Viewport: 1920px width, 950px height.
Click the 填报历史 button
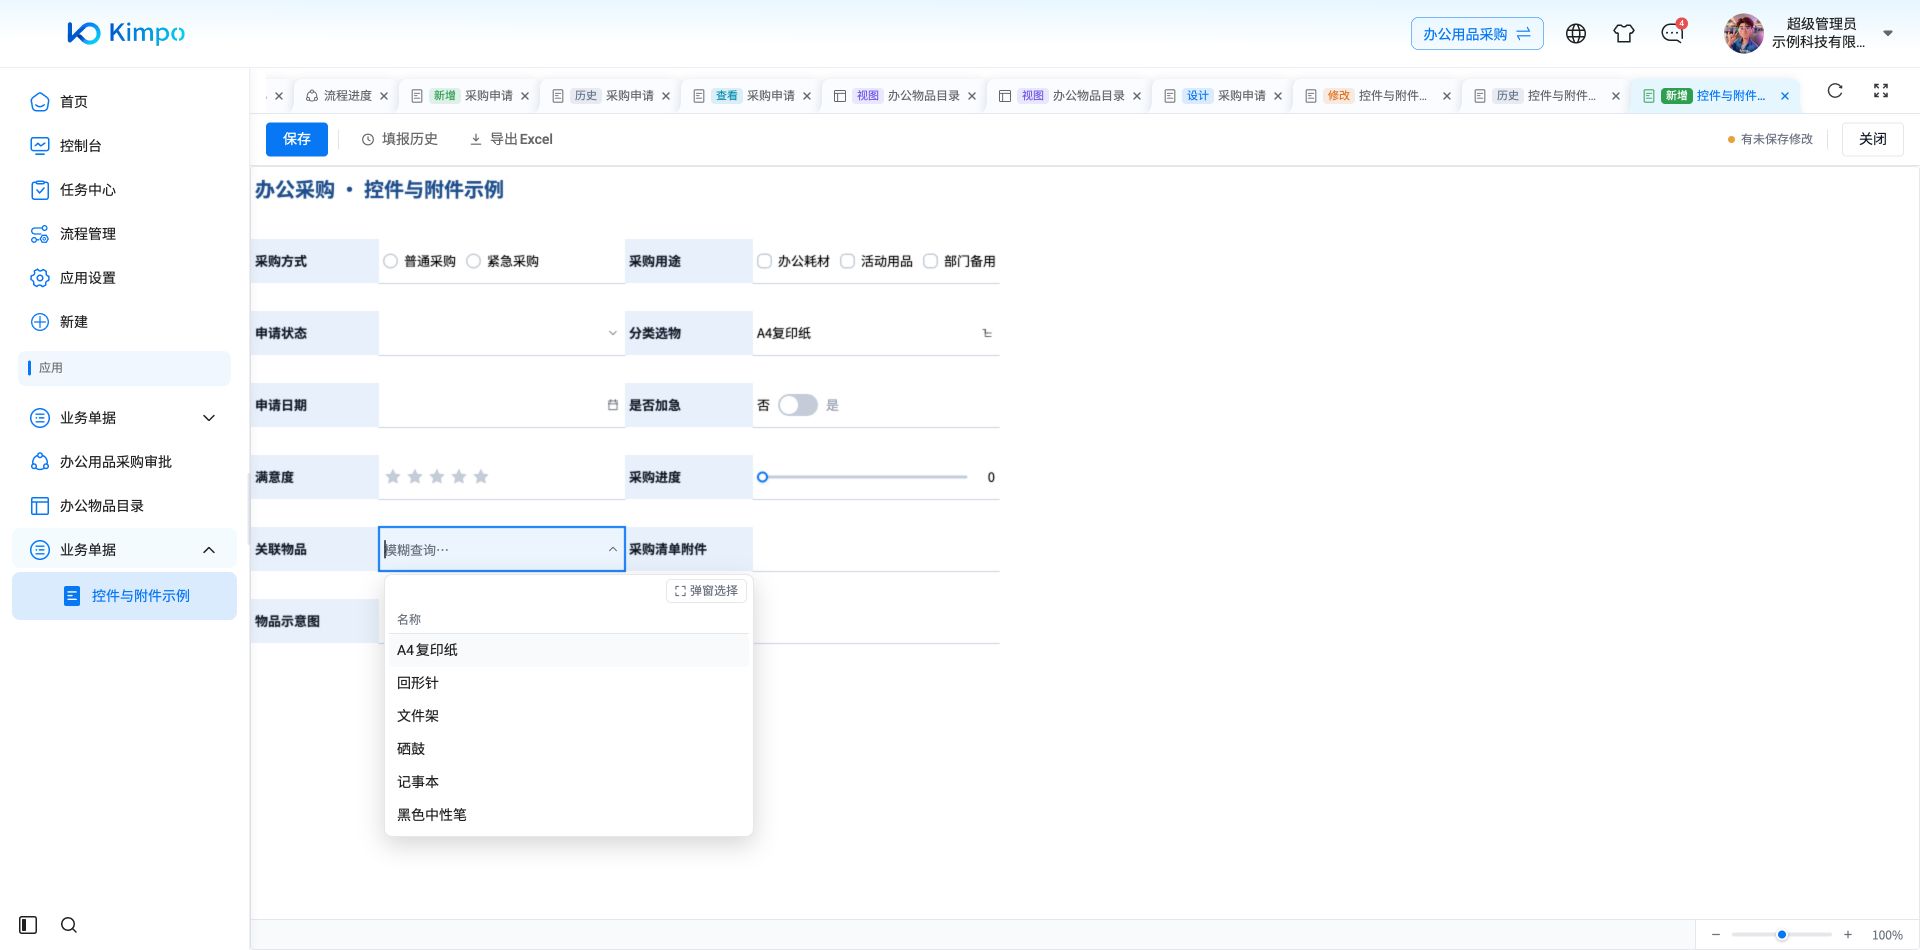pos(399,139)
